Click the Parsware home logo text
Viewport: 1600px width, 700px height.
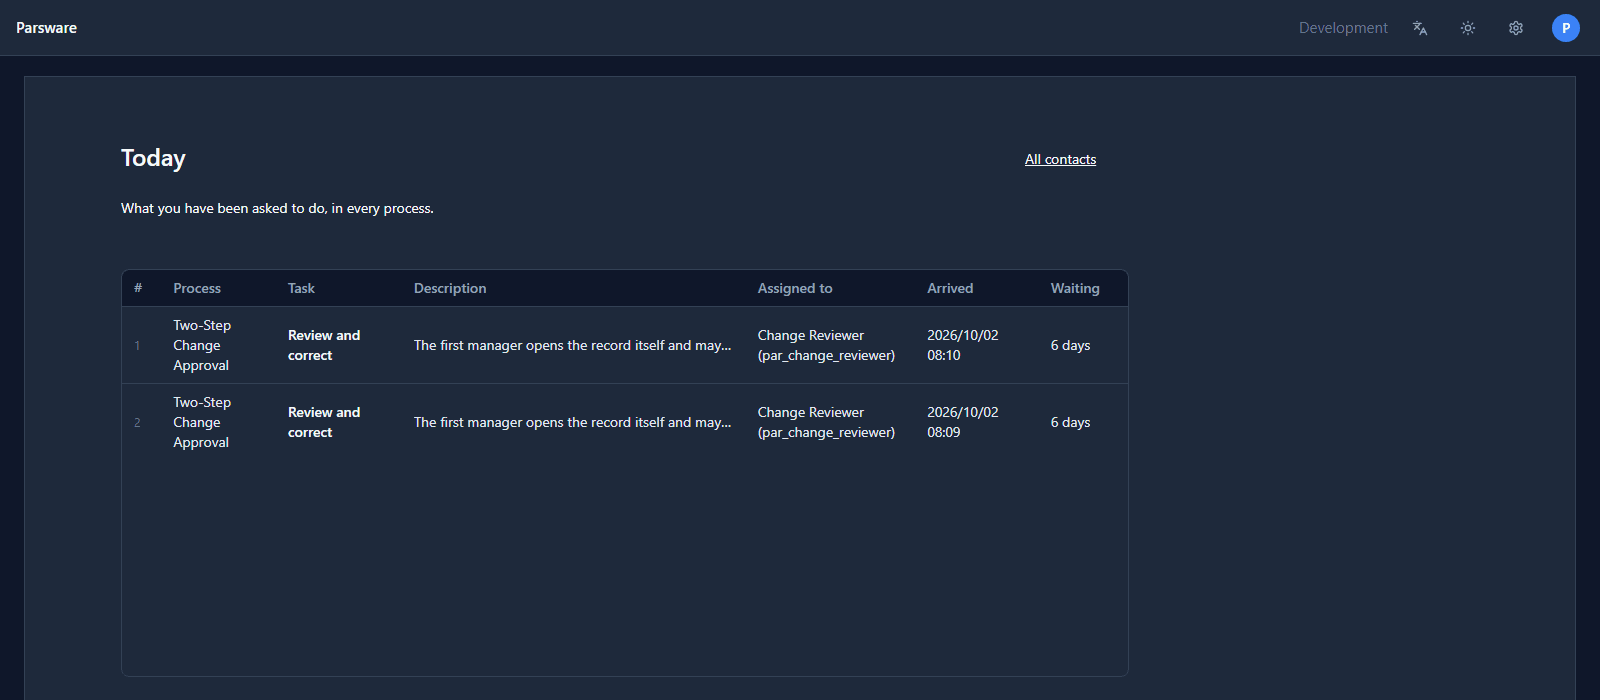(x=46, y=28)
